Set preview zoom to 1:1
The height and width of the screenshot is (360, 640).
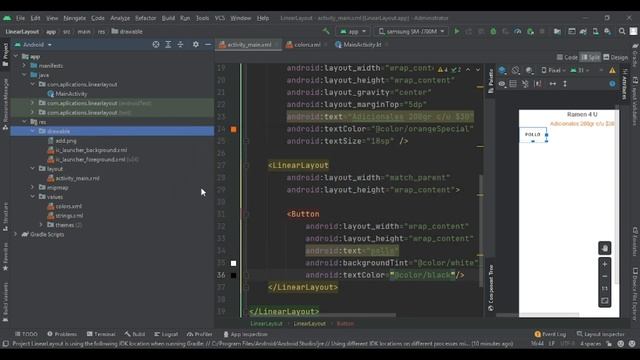pos(604,289)
